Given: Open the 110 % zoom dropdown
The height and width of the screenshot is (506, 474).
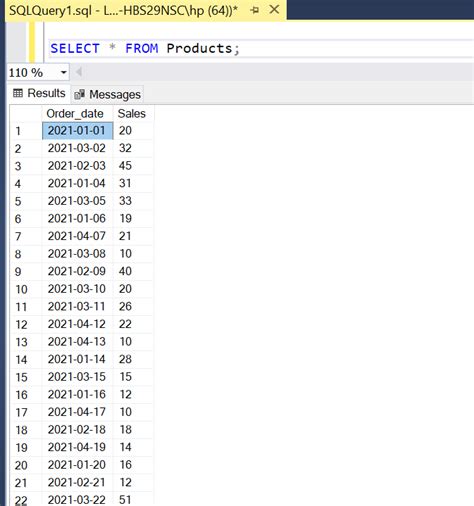Looking at the screenshot, I should tap(63, 72).
